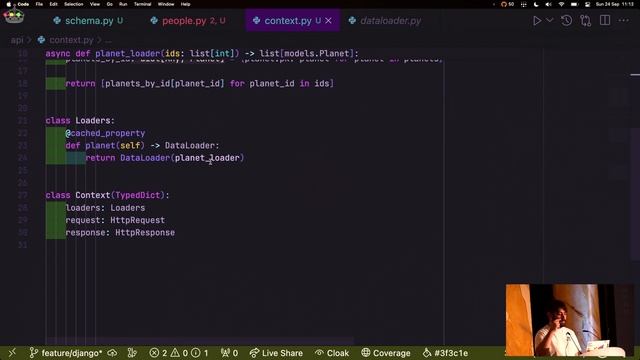Click the loaders: Loaders field line
640x360 pixels.
click(x=105, y=208)
